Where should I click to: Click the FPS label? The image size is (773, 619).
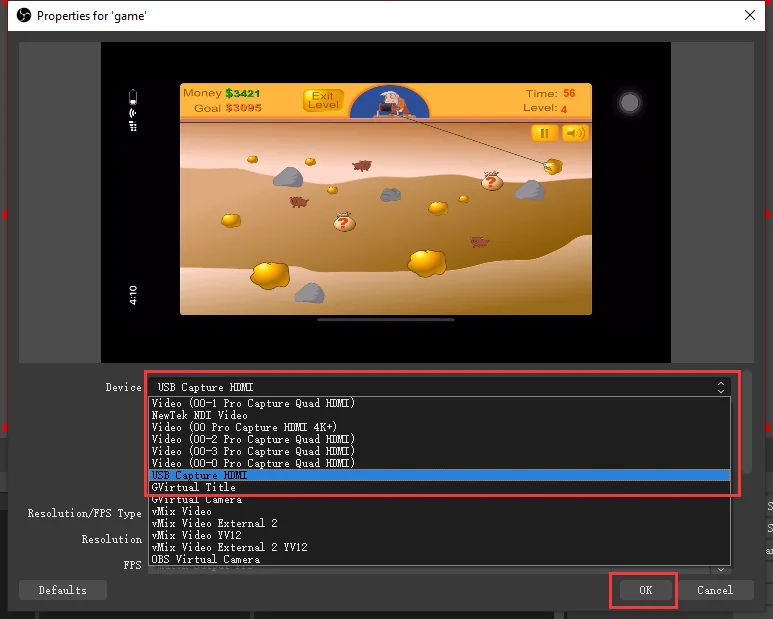132,565
